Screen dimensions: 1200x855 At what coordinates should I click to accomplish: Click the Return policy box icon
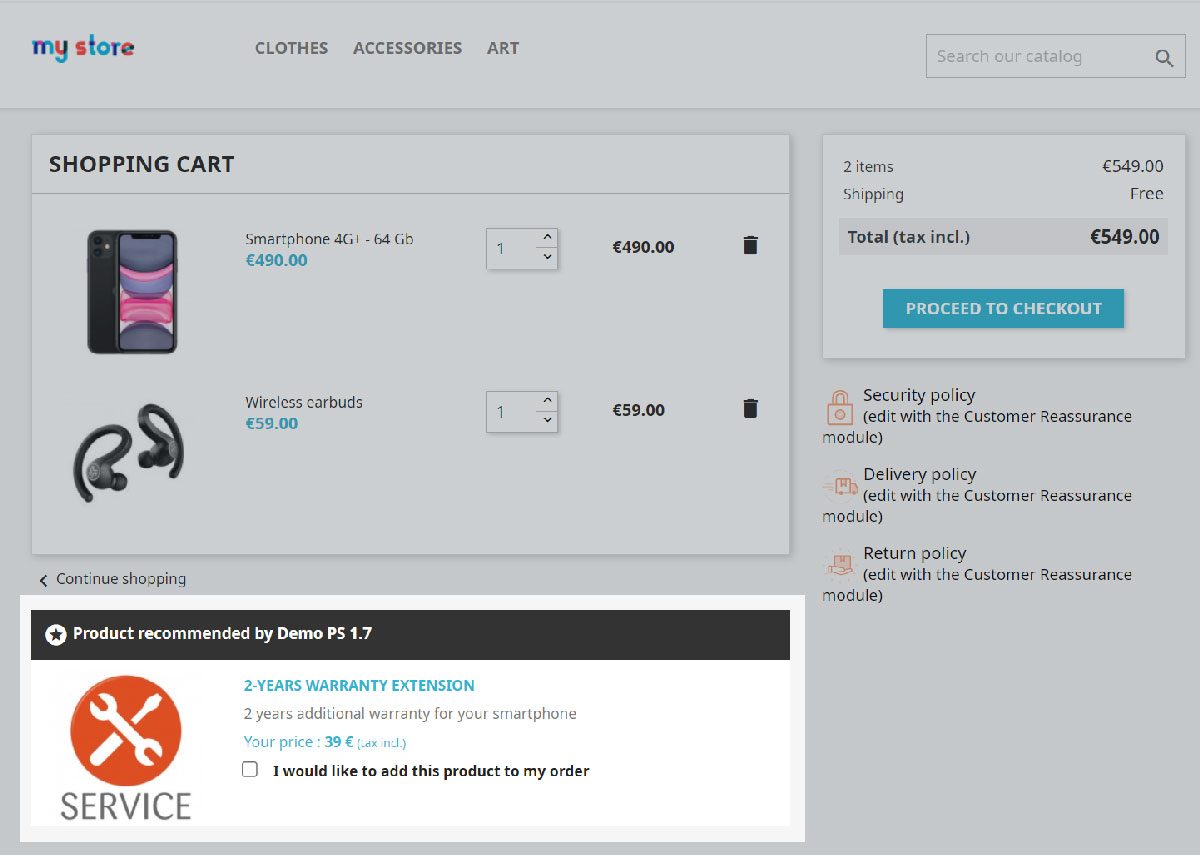(x=840, y=565)
